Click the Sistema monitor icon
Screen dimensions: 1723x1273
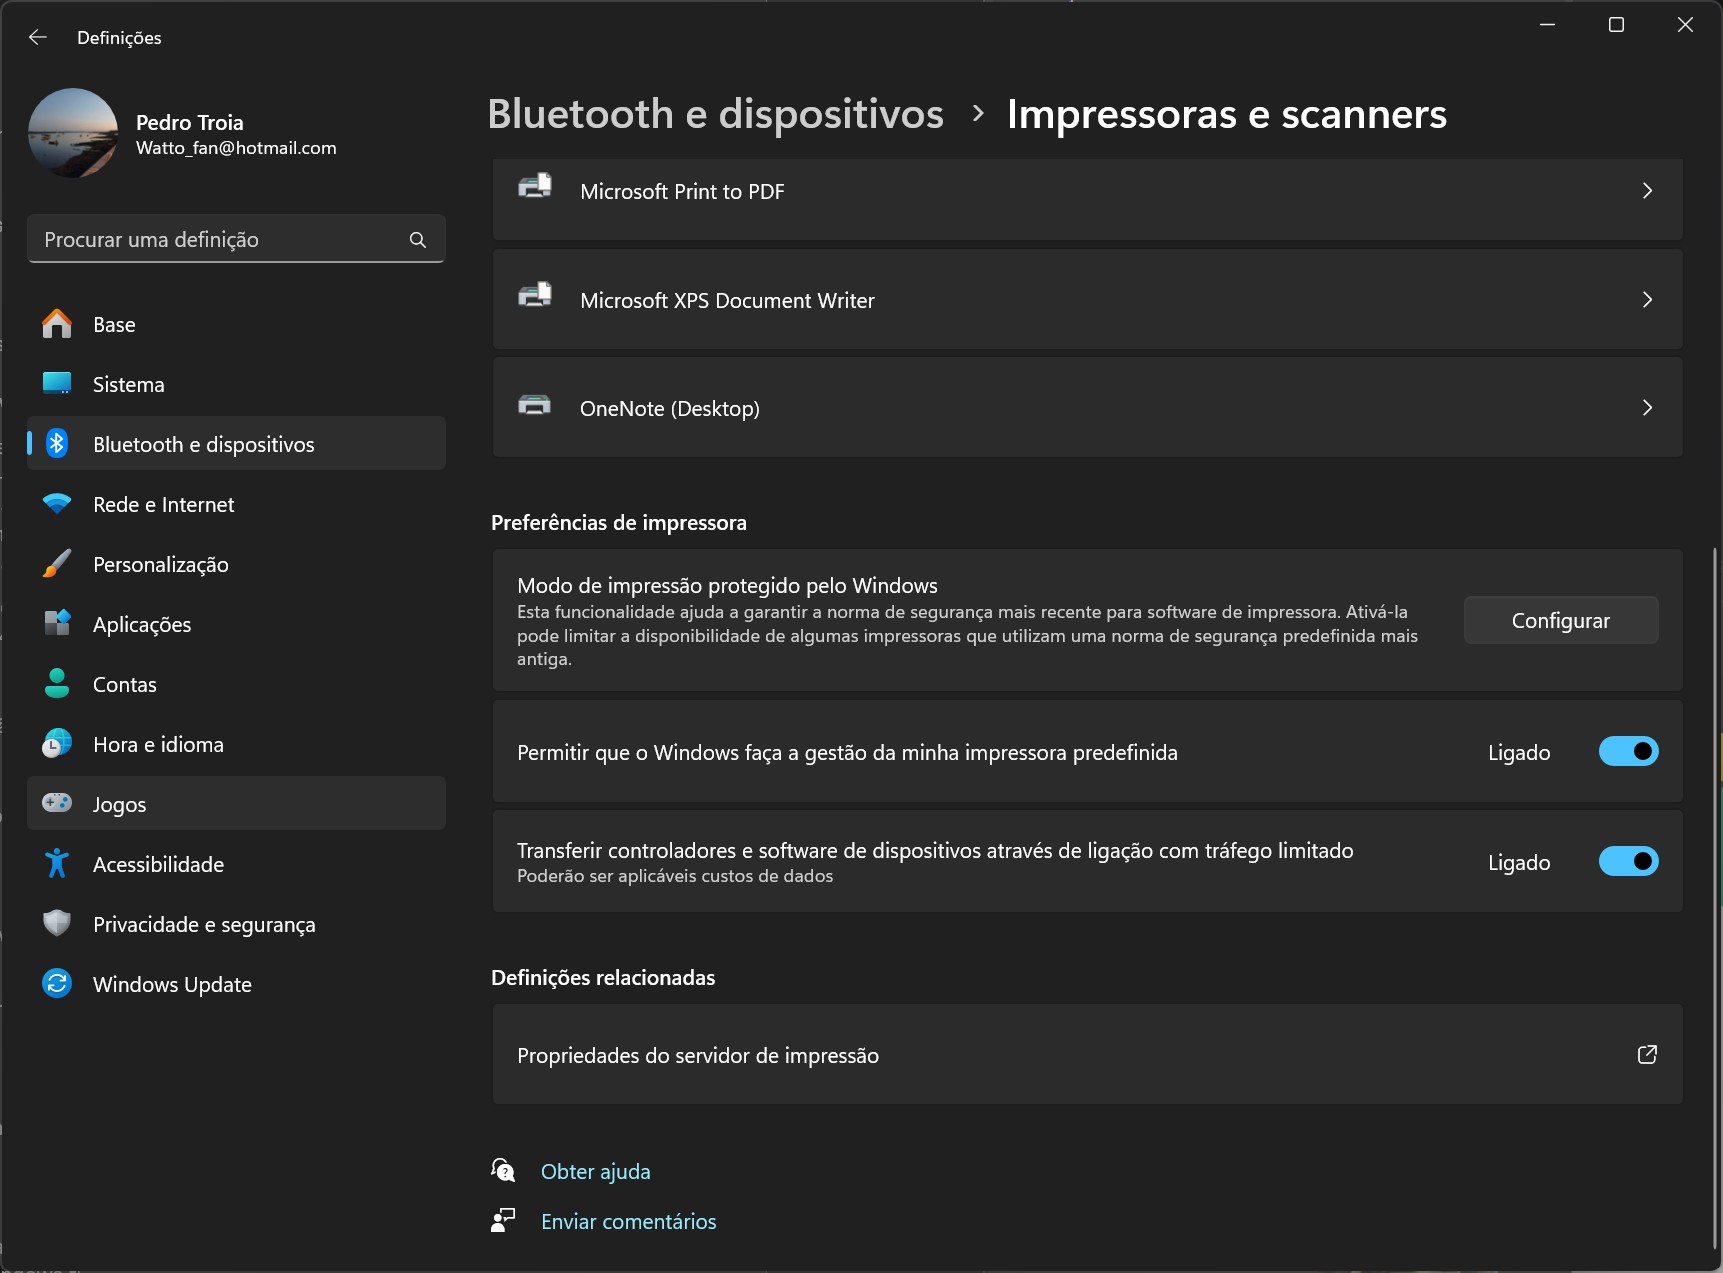pos(57,384)
